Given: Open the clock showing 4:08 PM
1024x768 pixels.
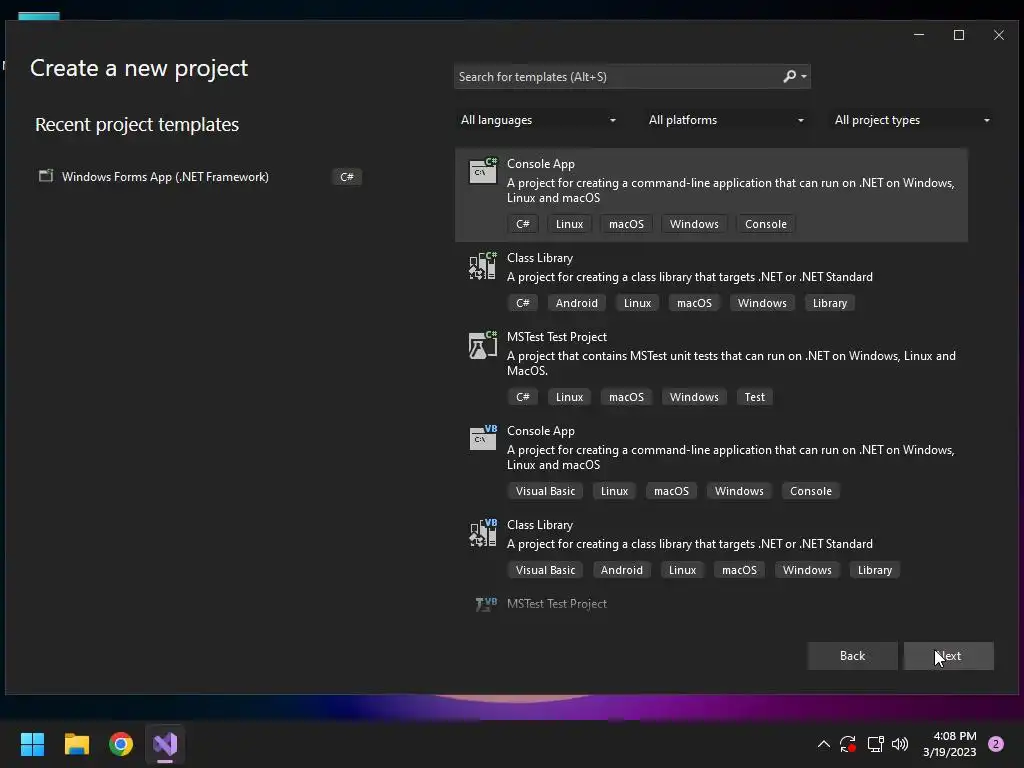Looking at the screenshot, I should 950,744.
